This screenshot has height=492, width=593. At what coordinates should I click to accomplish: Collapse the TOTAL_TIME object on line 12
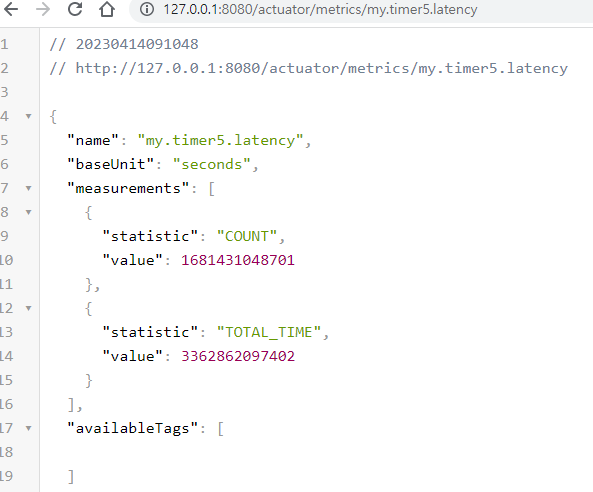(28, 308)
